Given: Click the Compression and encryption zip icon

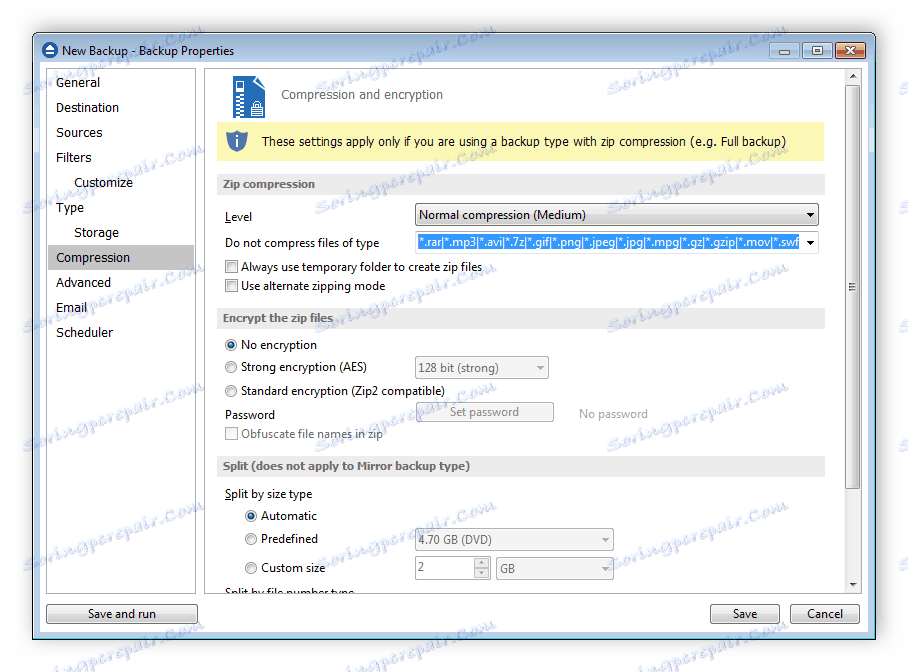Looking at the screenshot, I should tap(249, 97).
